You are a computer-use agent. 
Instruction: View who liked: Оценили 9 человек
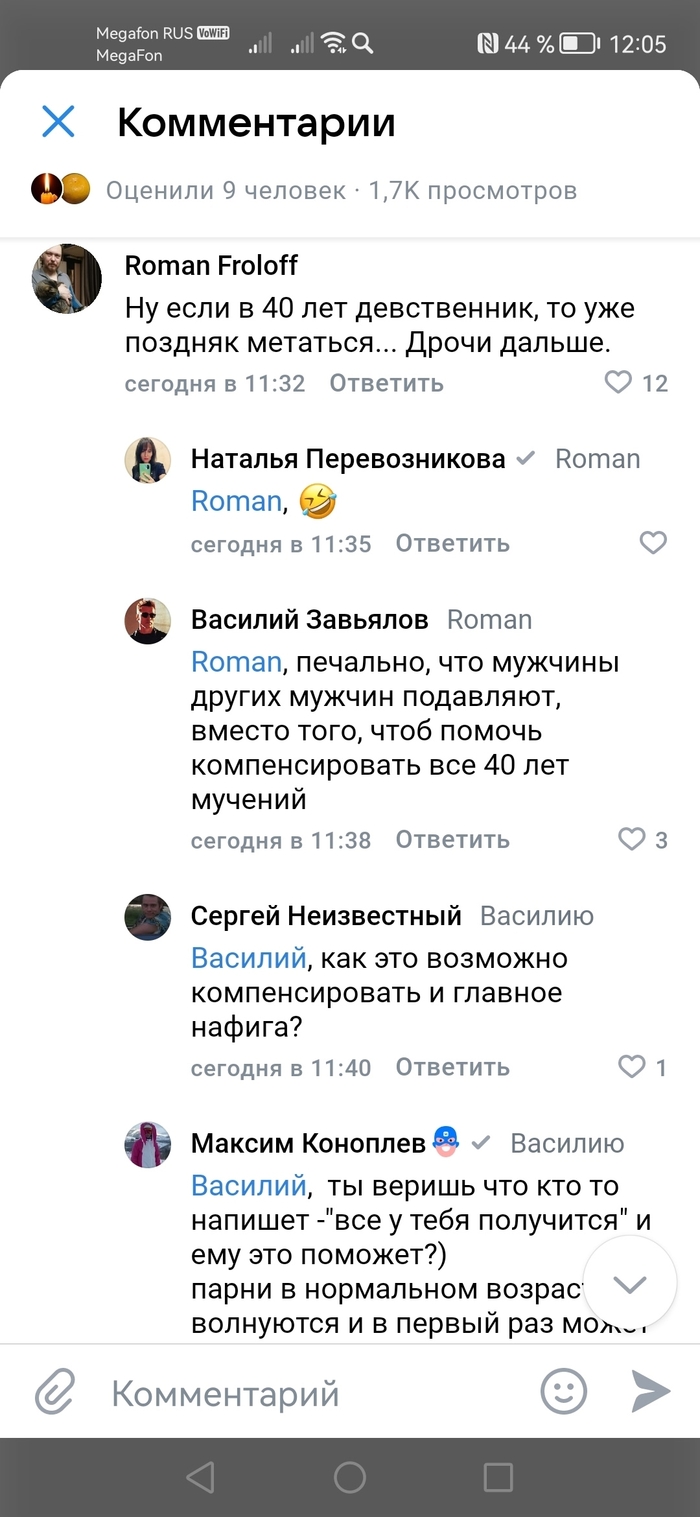225,190
